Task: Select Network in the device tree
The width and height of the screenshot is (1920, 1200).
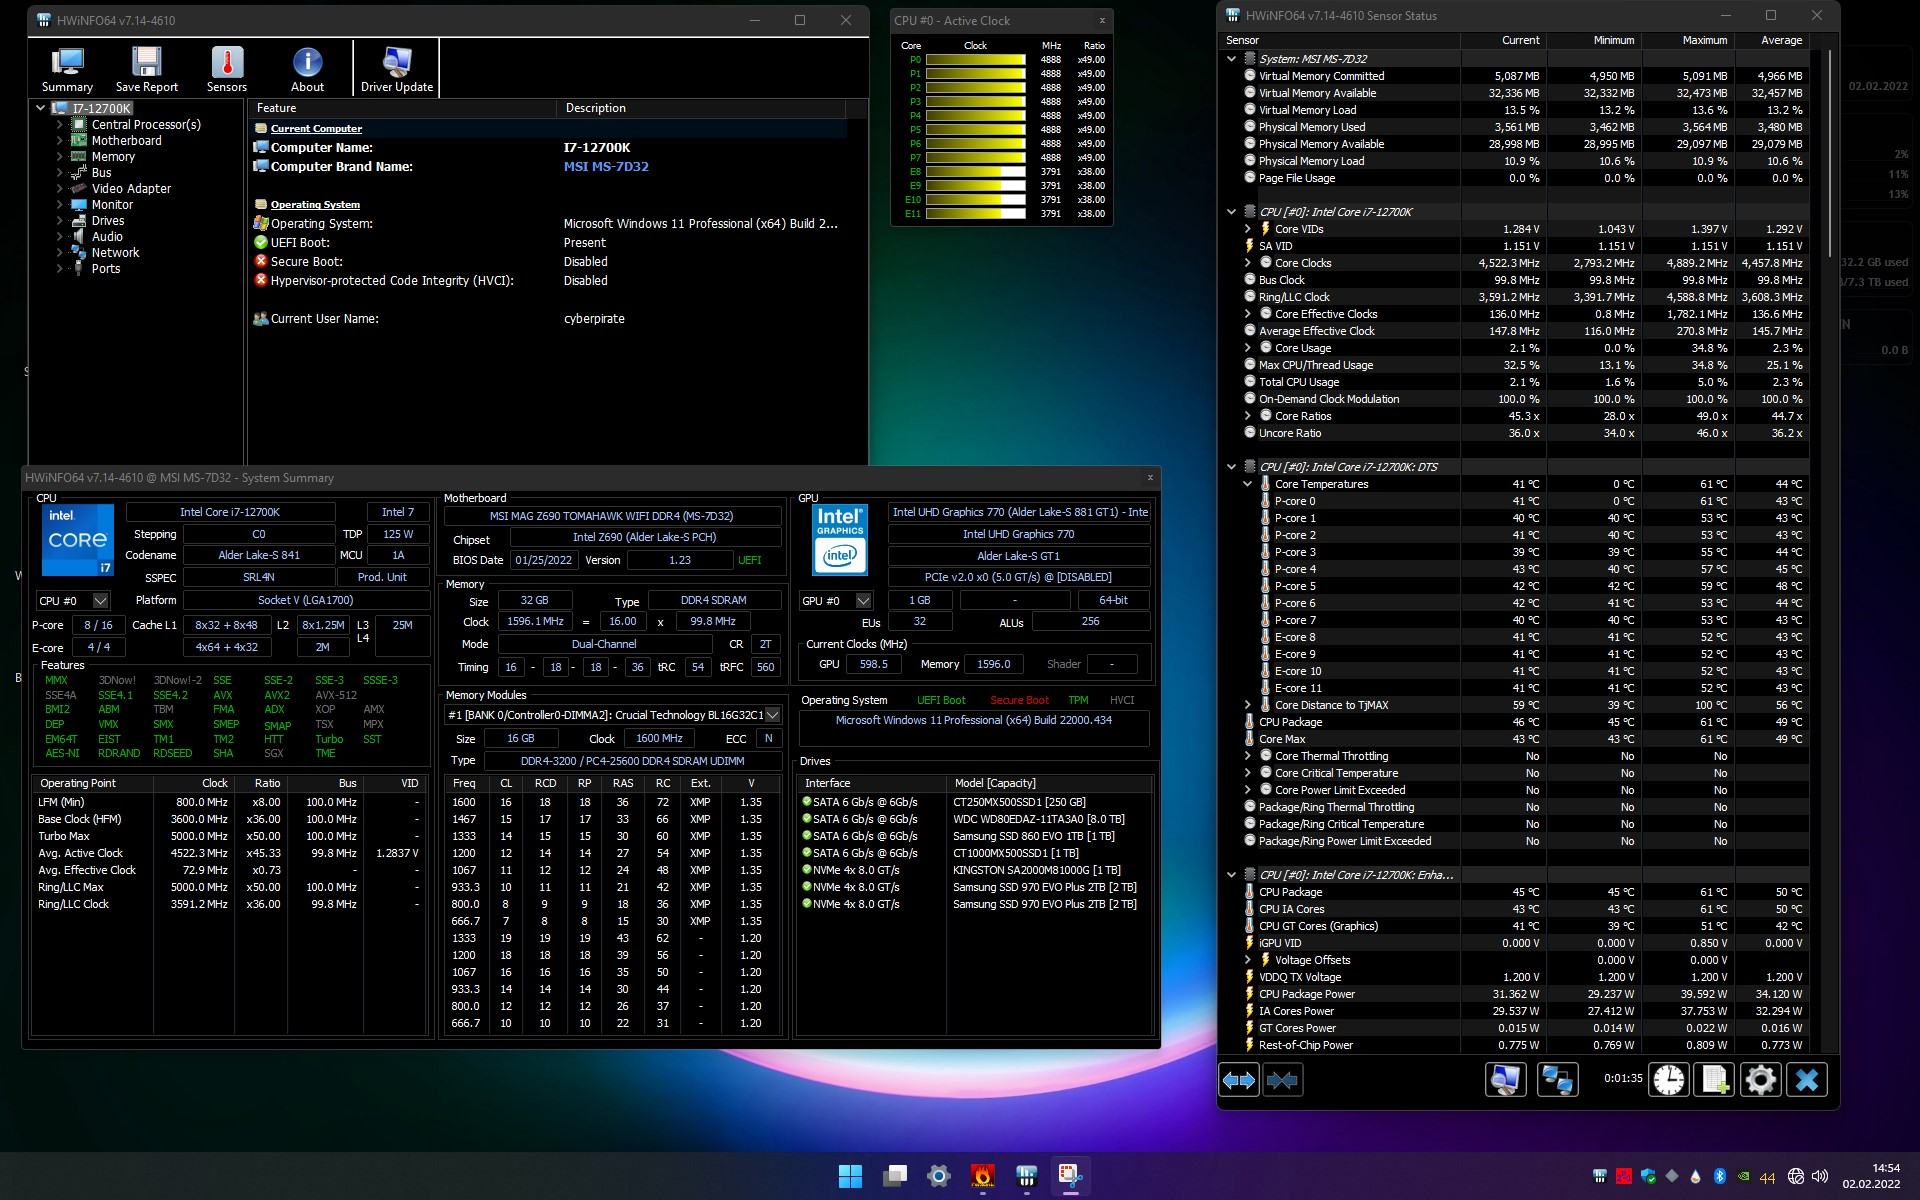Action: [115, 253]
